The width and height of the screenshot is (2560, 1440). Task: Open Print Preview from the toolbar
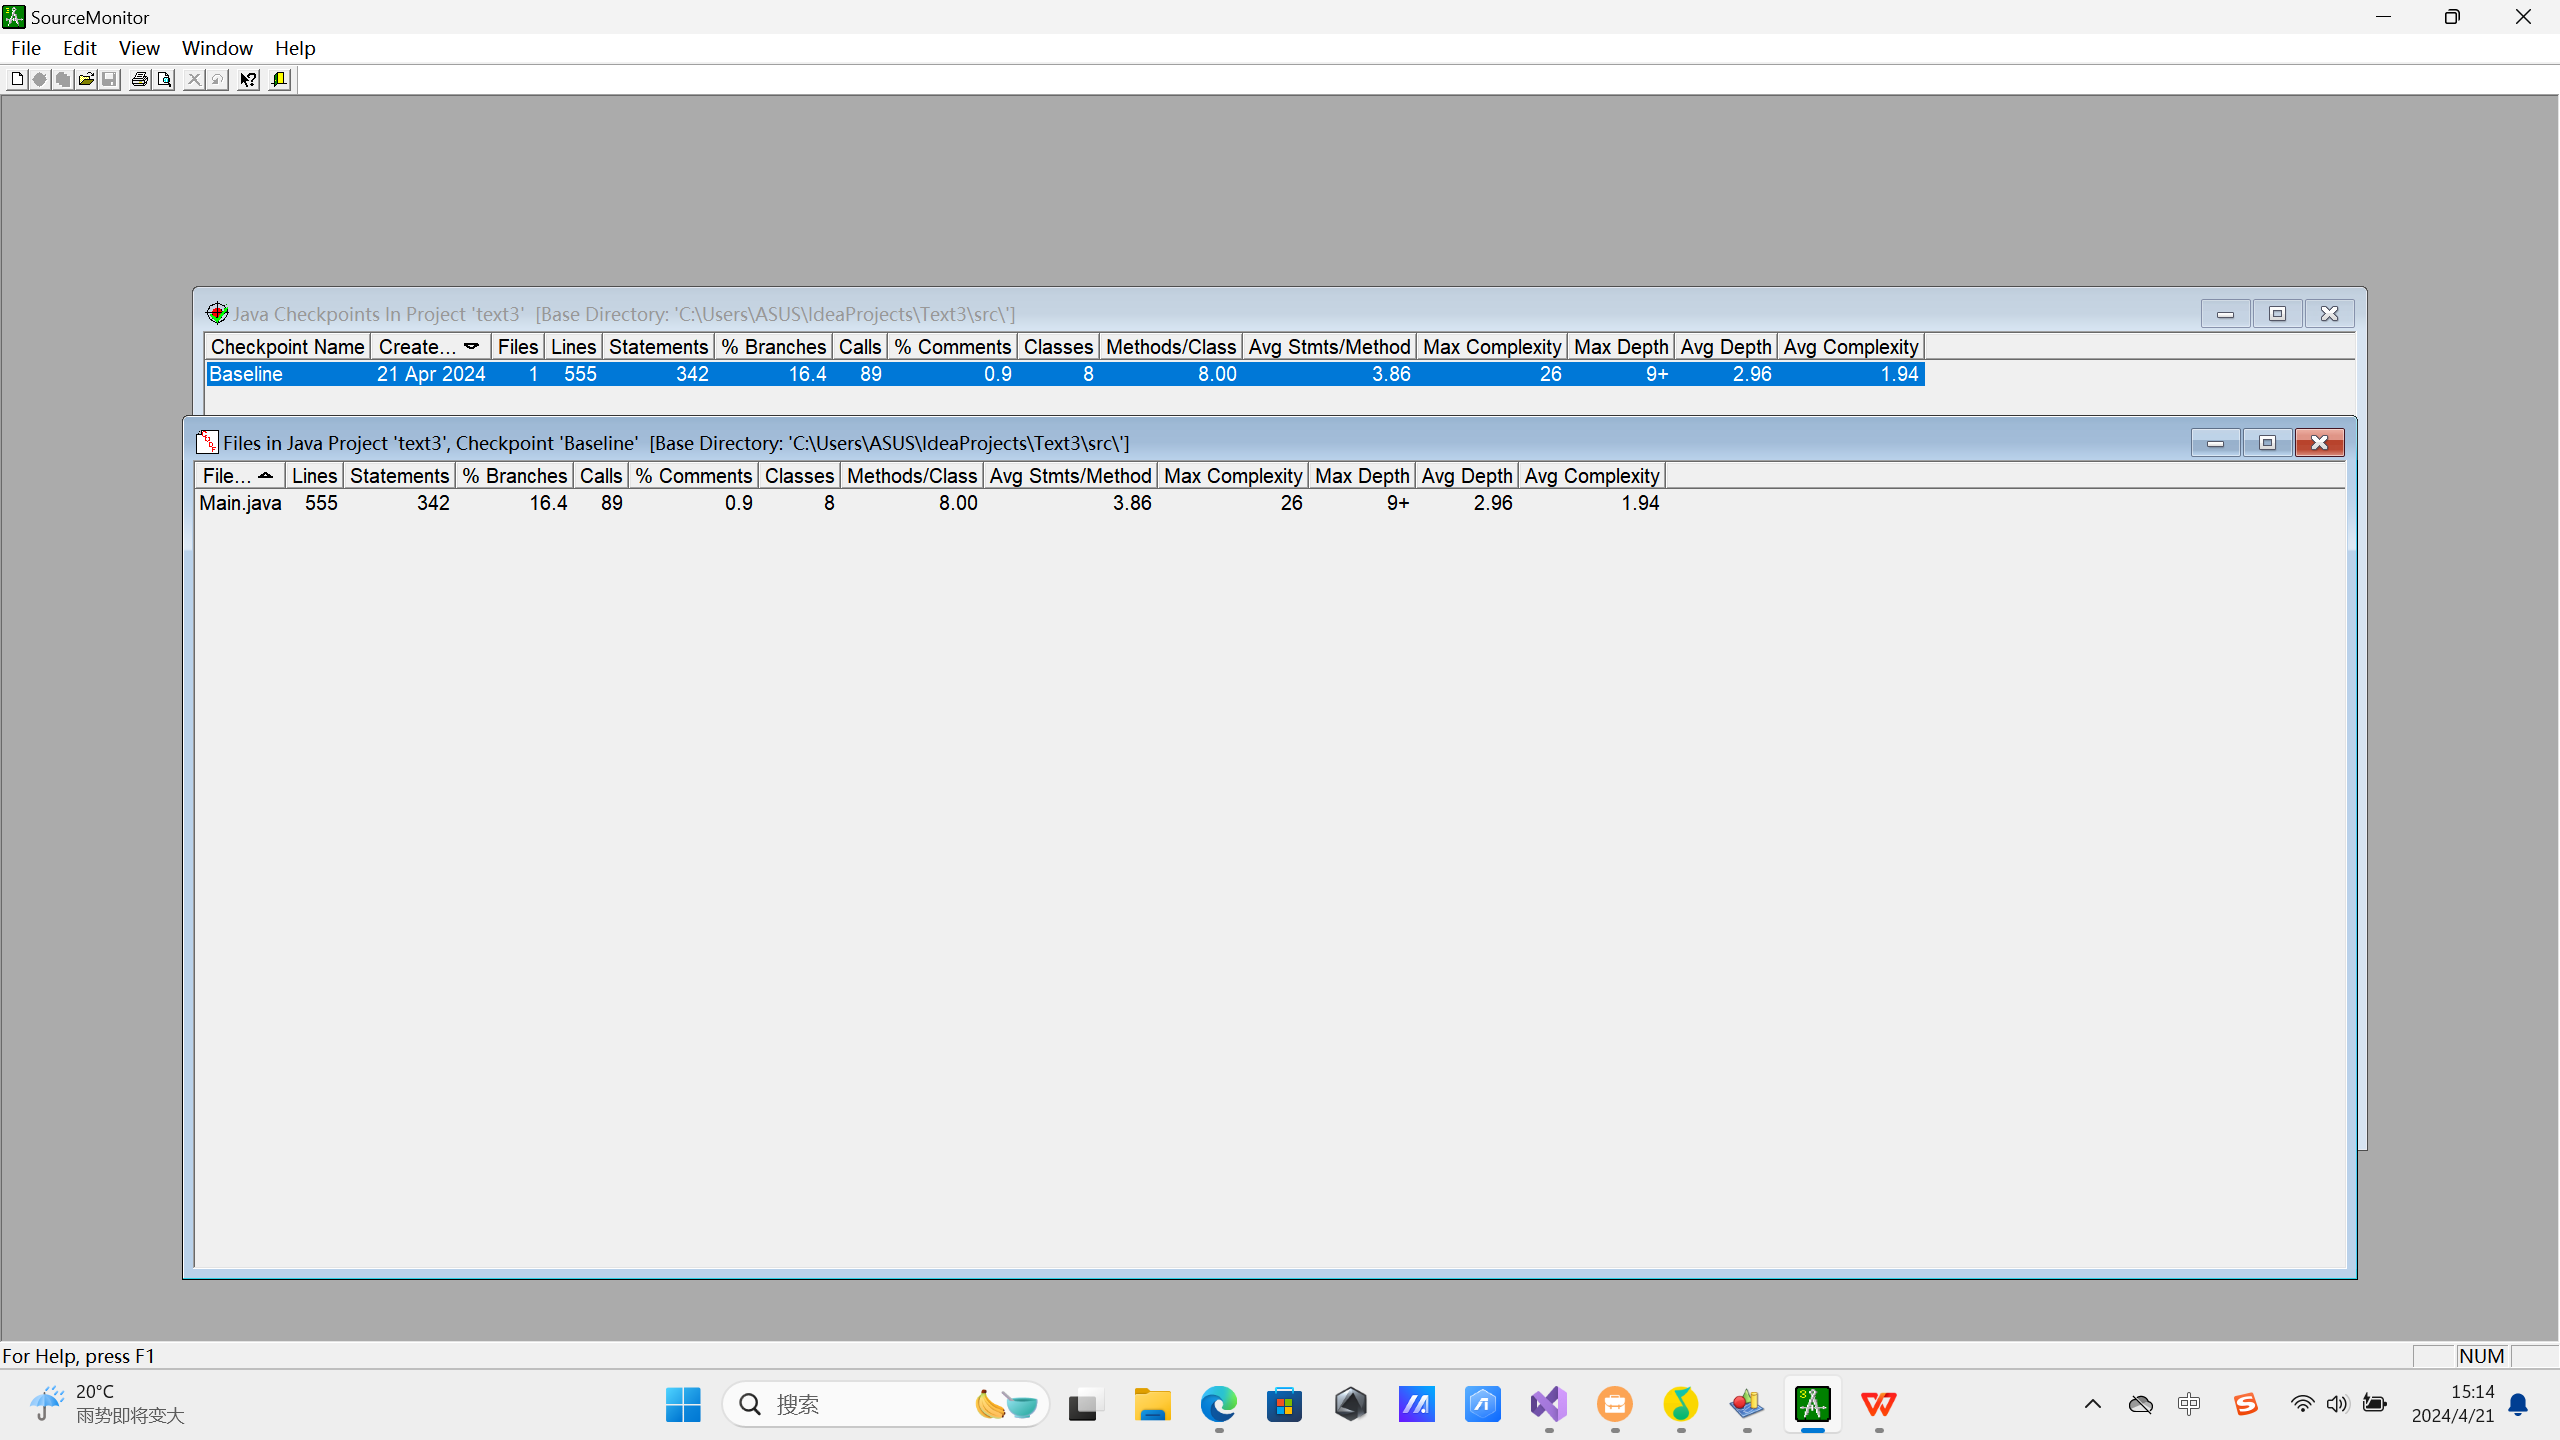[164, 80]
